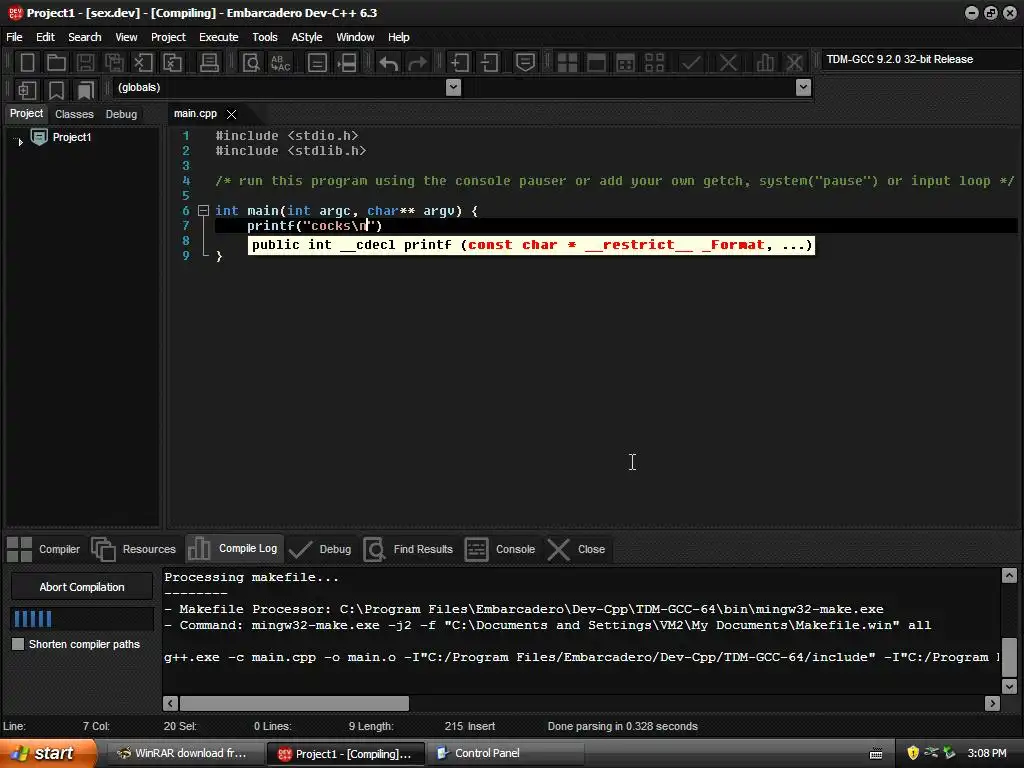Click the Run window toolbar icon

click(x=596, y=63)
